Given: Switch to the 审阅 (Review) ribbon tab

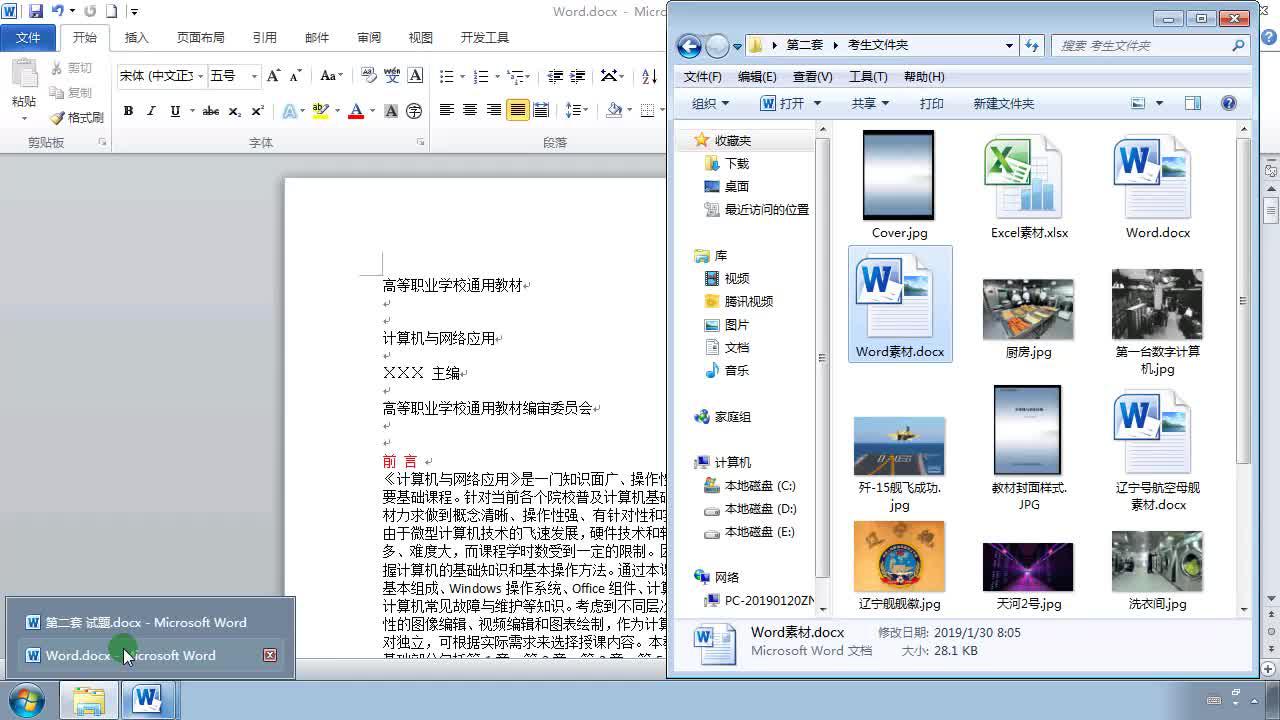Looking at the screenshot, I should pyautogui.click(x=368, y=37).
